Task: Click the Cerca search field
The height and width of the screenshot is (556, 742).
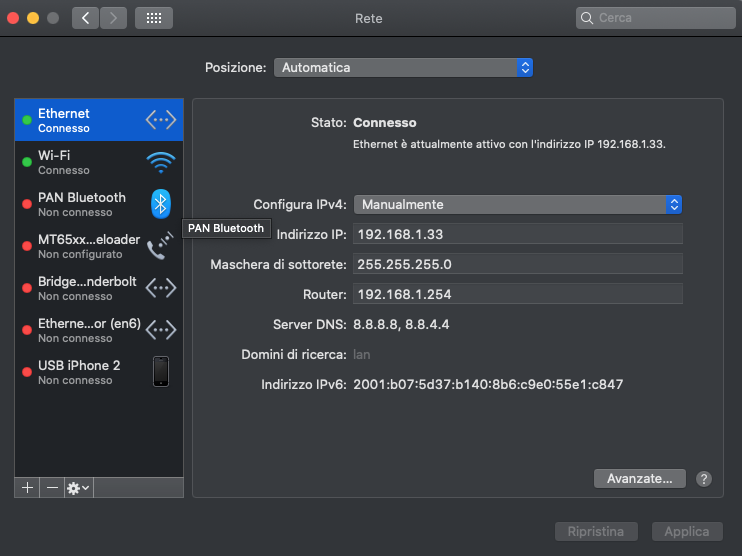Action: click(655, 18)
